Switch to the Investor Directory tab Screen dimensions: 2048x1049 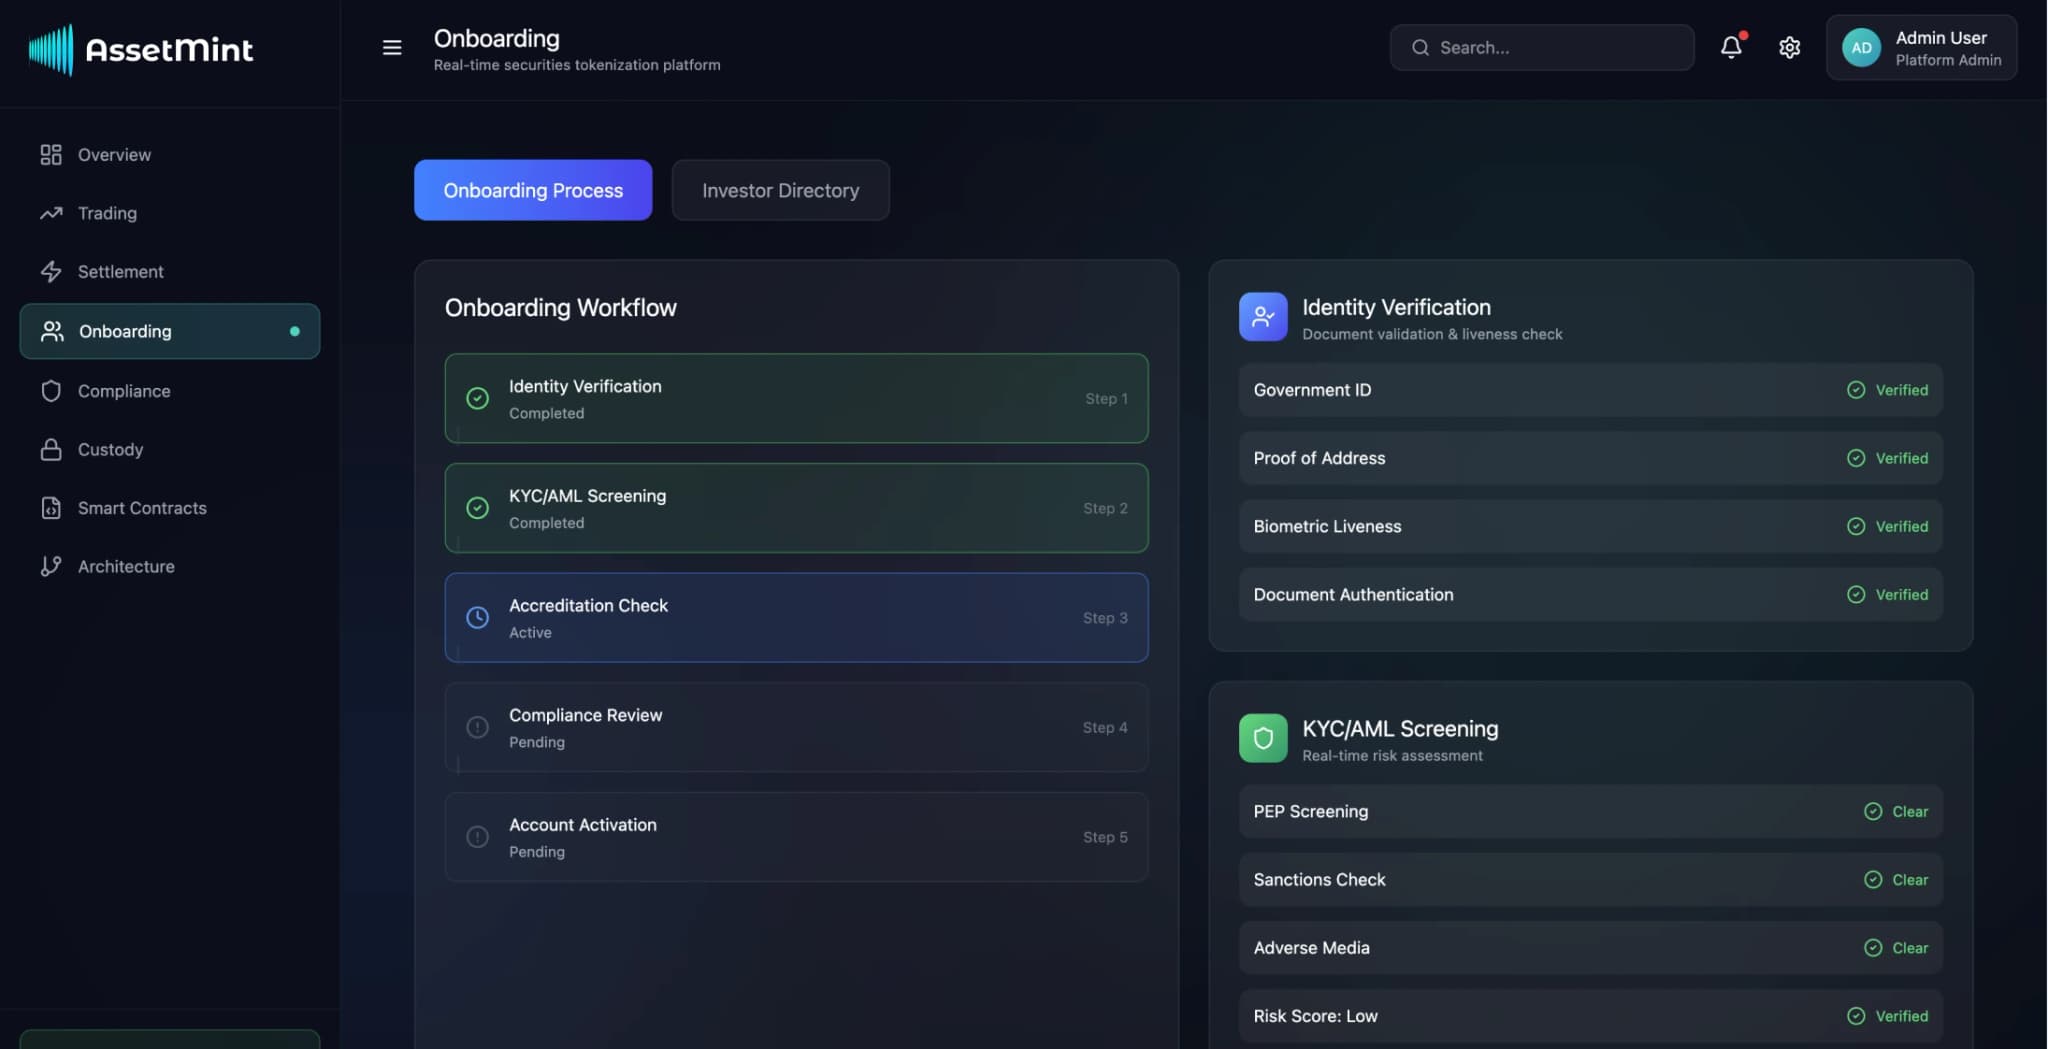[x=780, y=190]
